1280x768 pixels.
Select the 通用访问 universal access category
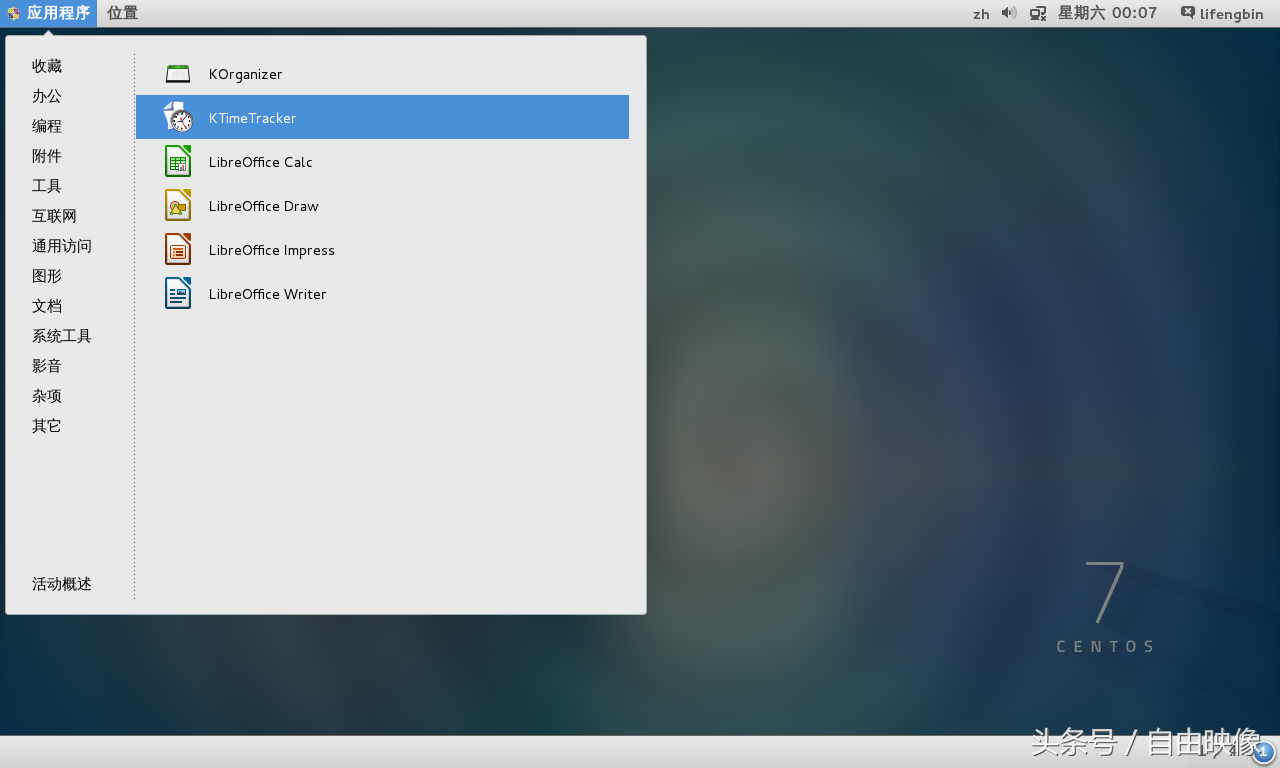coord(62,246)
